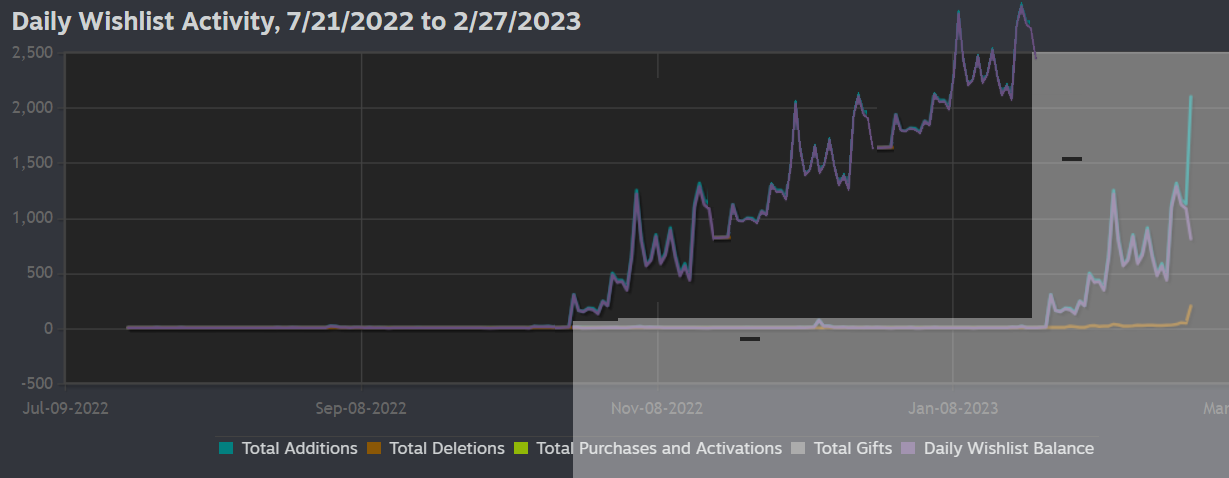The height and width of the screenshot is (478, 1229).
Task: Select the Nov-08-2022 x-axis date label
Action: coord(657,408)
